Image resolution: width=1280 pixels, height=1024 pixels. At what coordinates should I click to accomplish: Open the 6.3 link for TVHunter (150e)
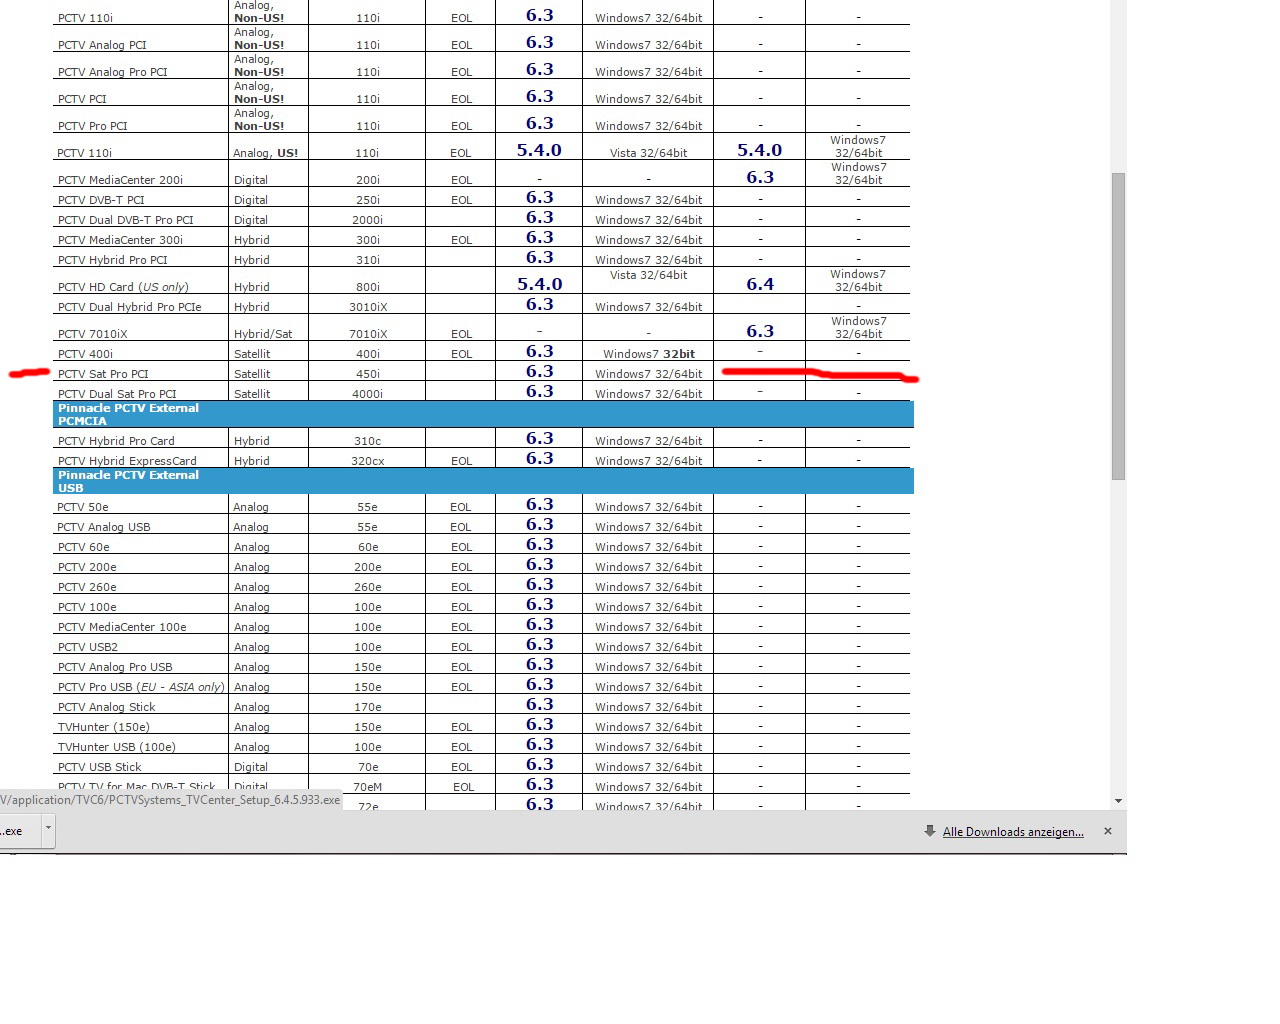(540, 724)
